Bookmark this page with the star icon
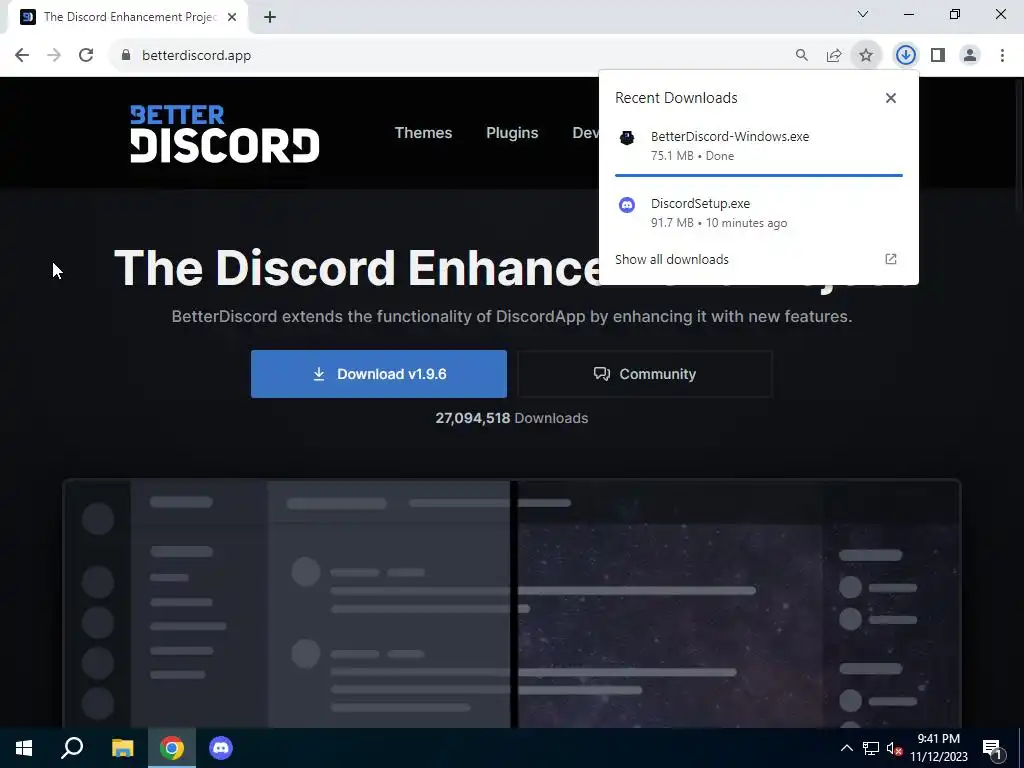This screenshot has width=1024, height=768. [x=866, y=56]
